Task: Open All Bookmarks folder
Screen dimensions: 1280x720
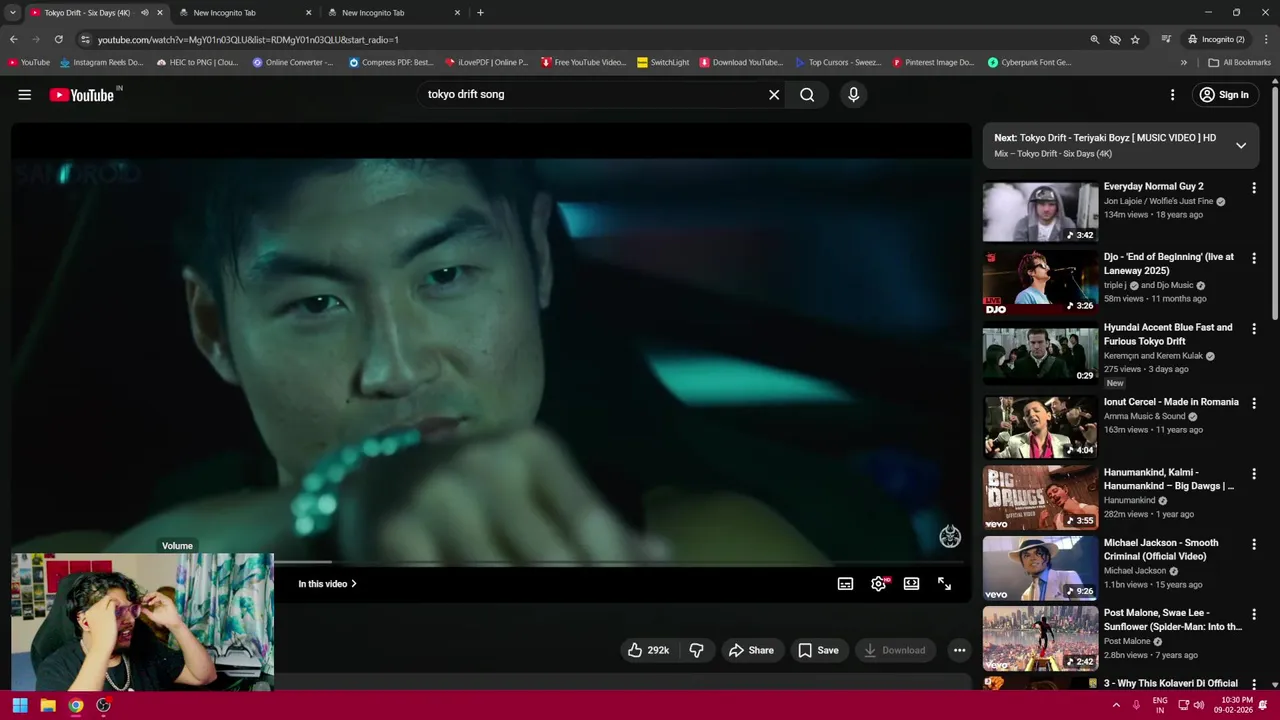Action: point(1239,62)
